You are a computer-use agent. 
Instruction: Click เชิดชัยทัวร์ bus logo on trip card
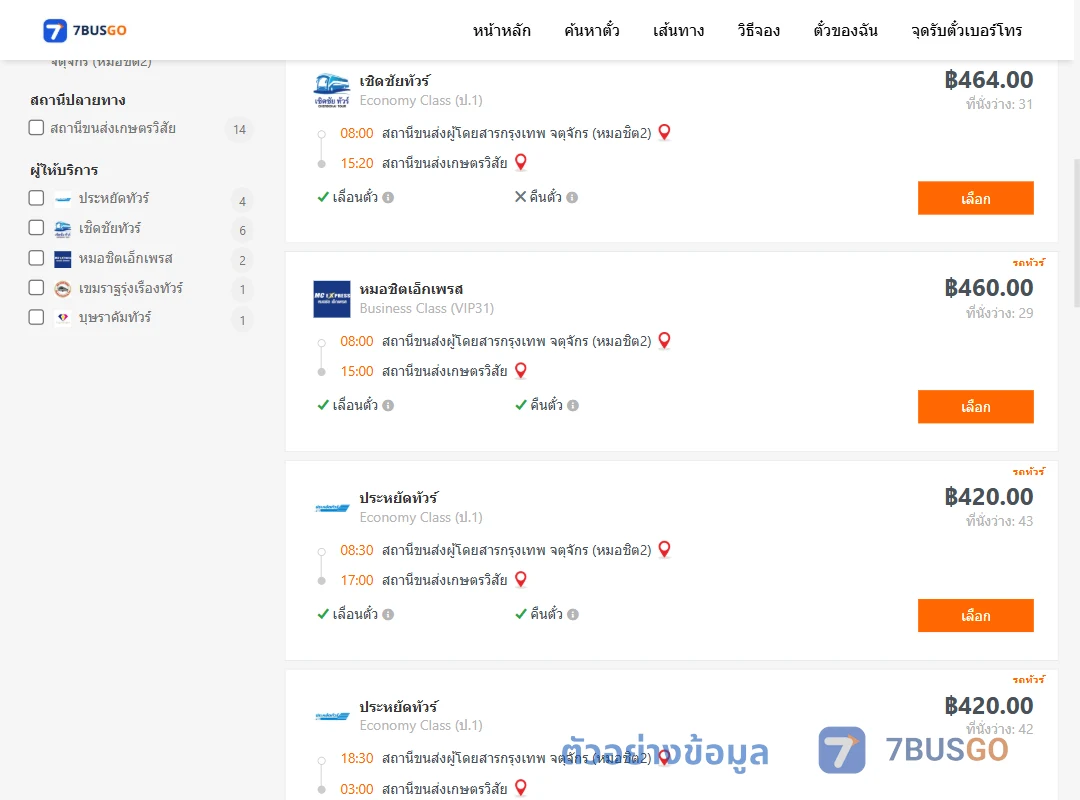(332, 90)
